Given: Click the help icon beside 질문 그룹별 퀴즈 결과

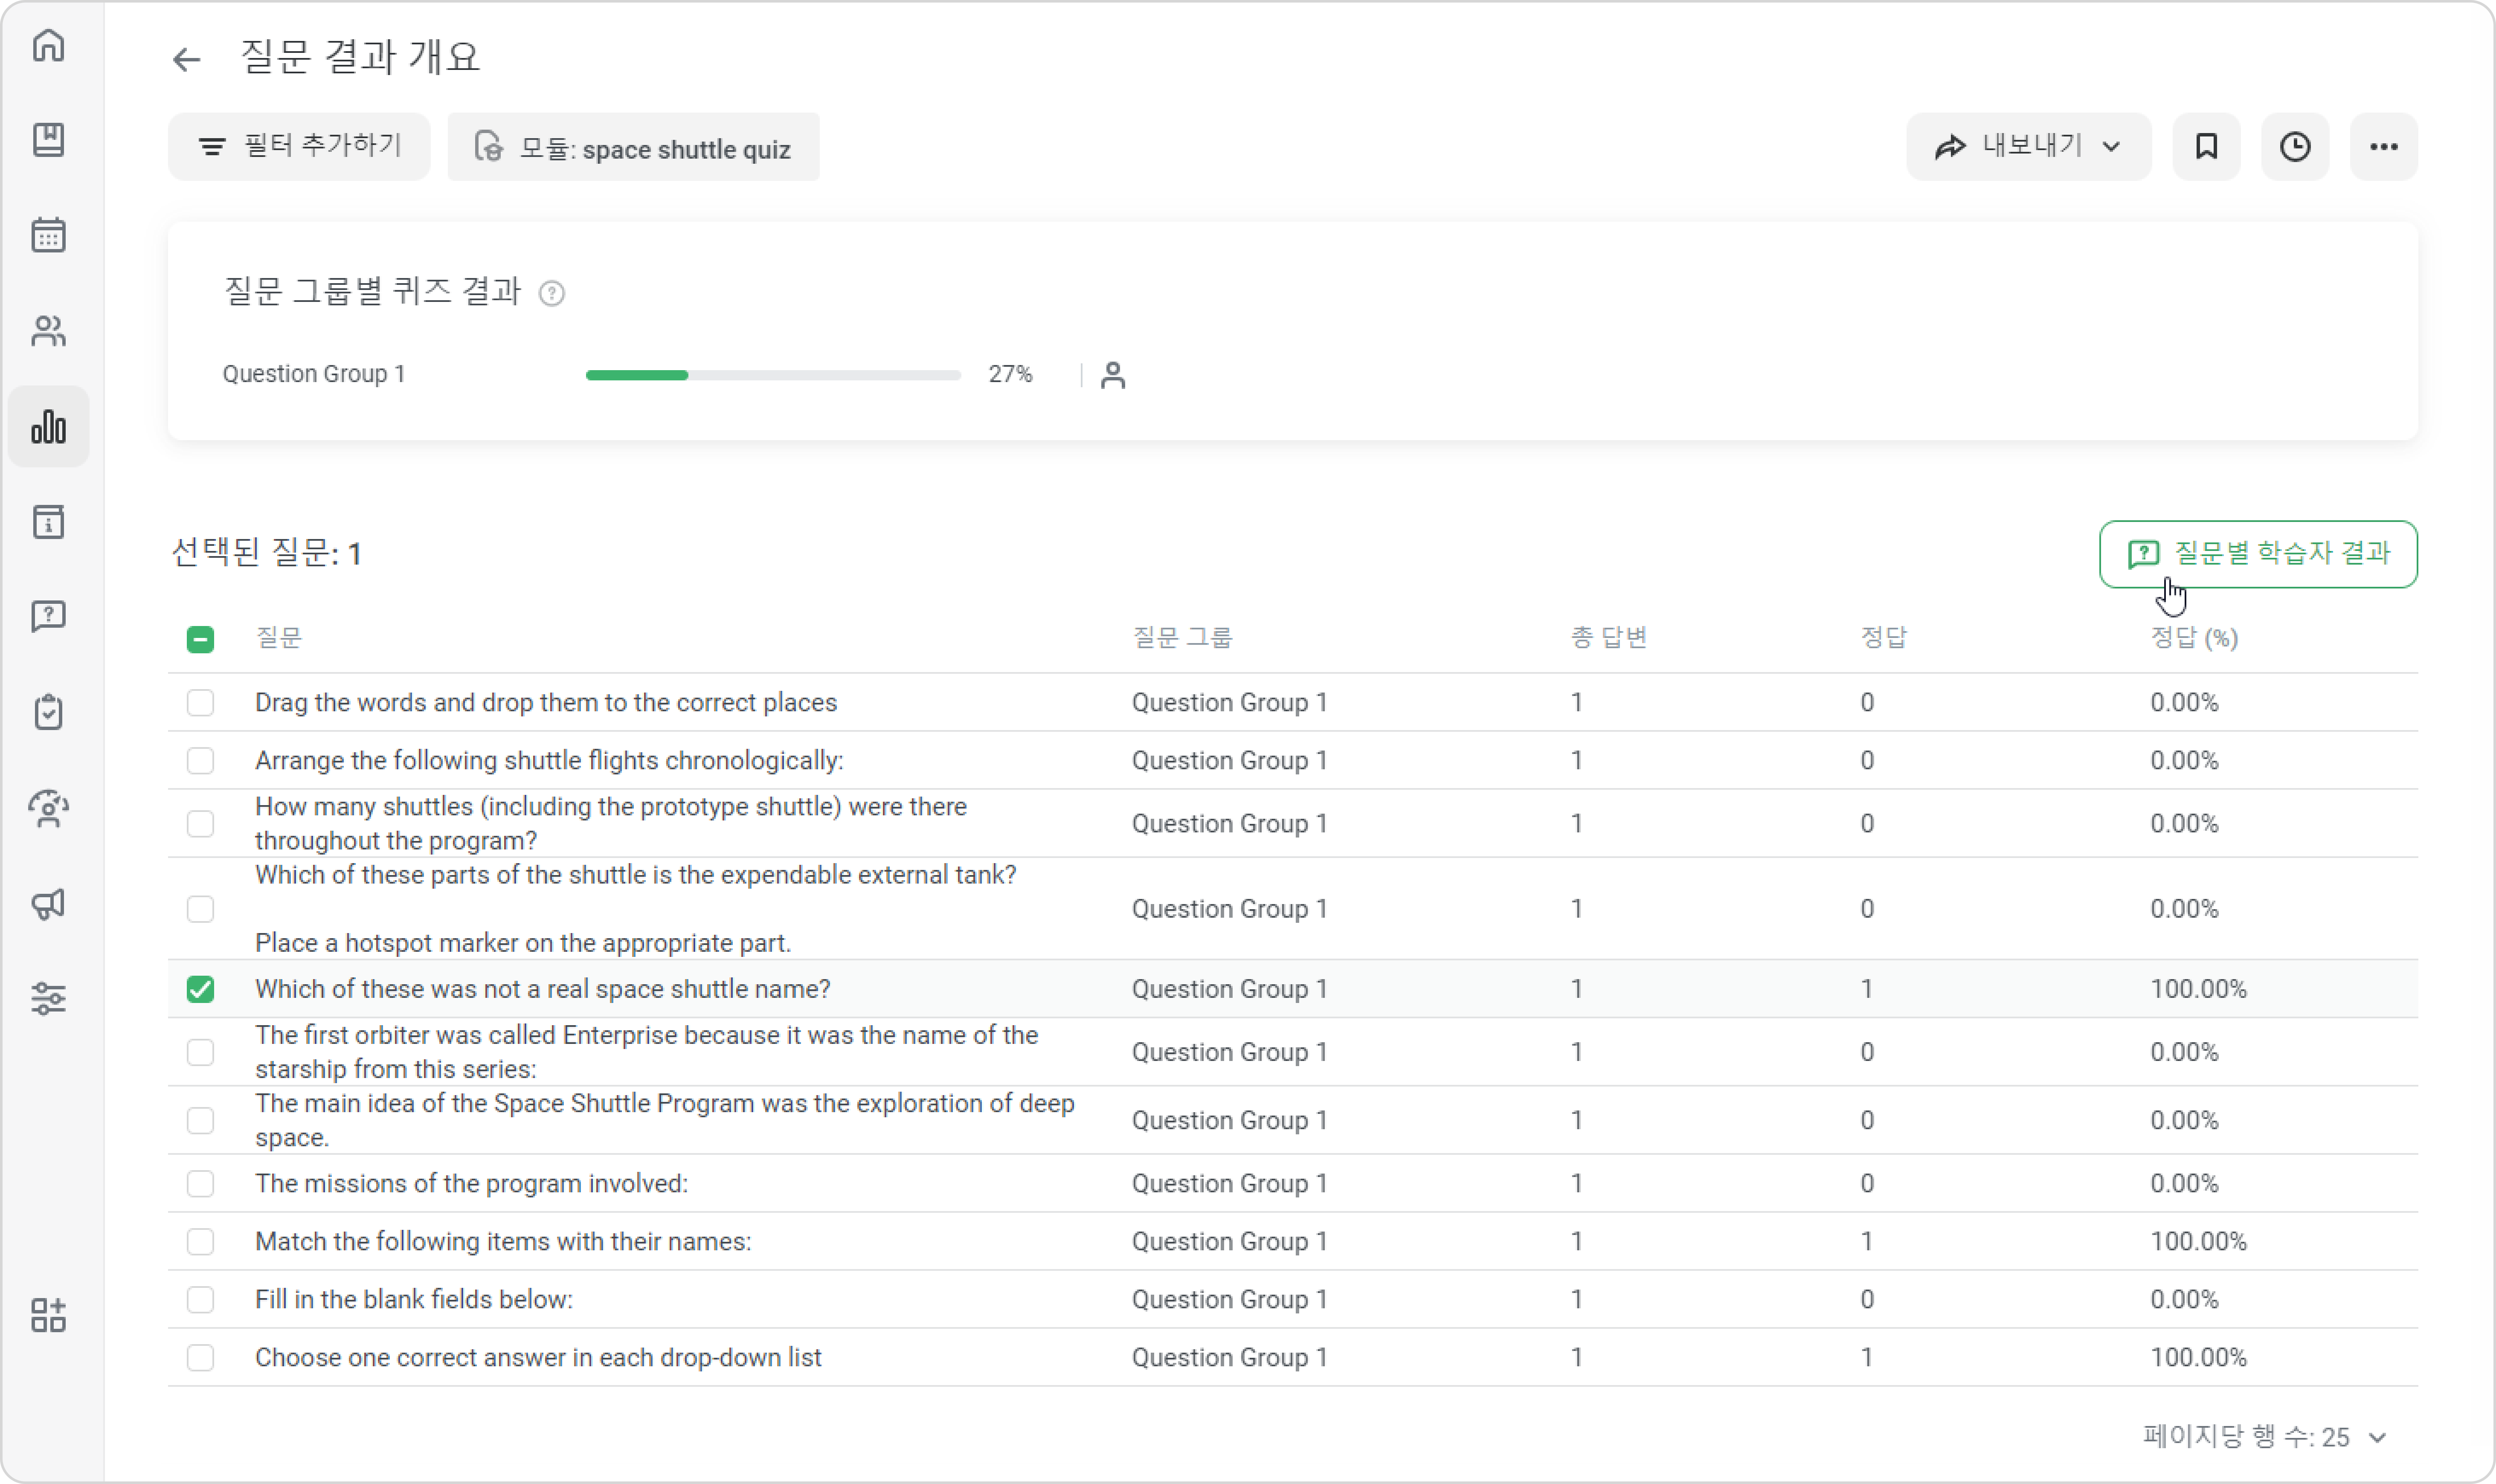Looking at the screenshot, I should (x=552, y=293).
